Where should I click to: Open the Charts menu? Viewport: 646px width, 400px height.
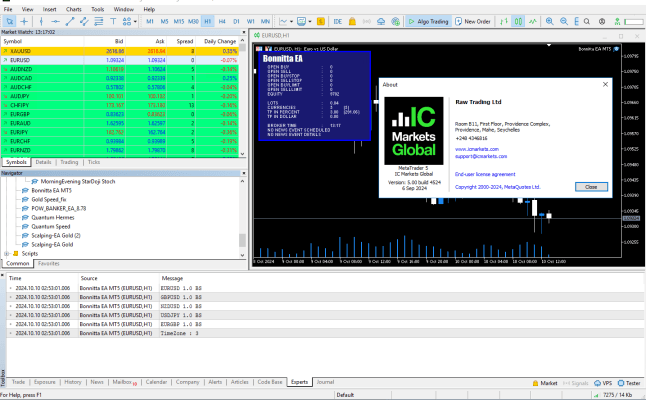pyautogui.click(x=73, y=7)
